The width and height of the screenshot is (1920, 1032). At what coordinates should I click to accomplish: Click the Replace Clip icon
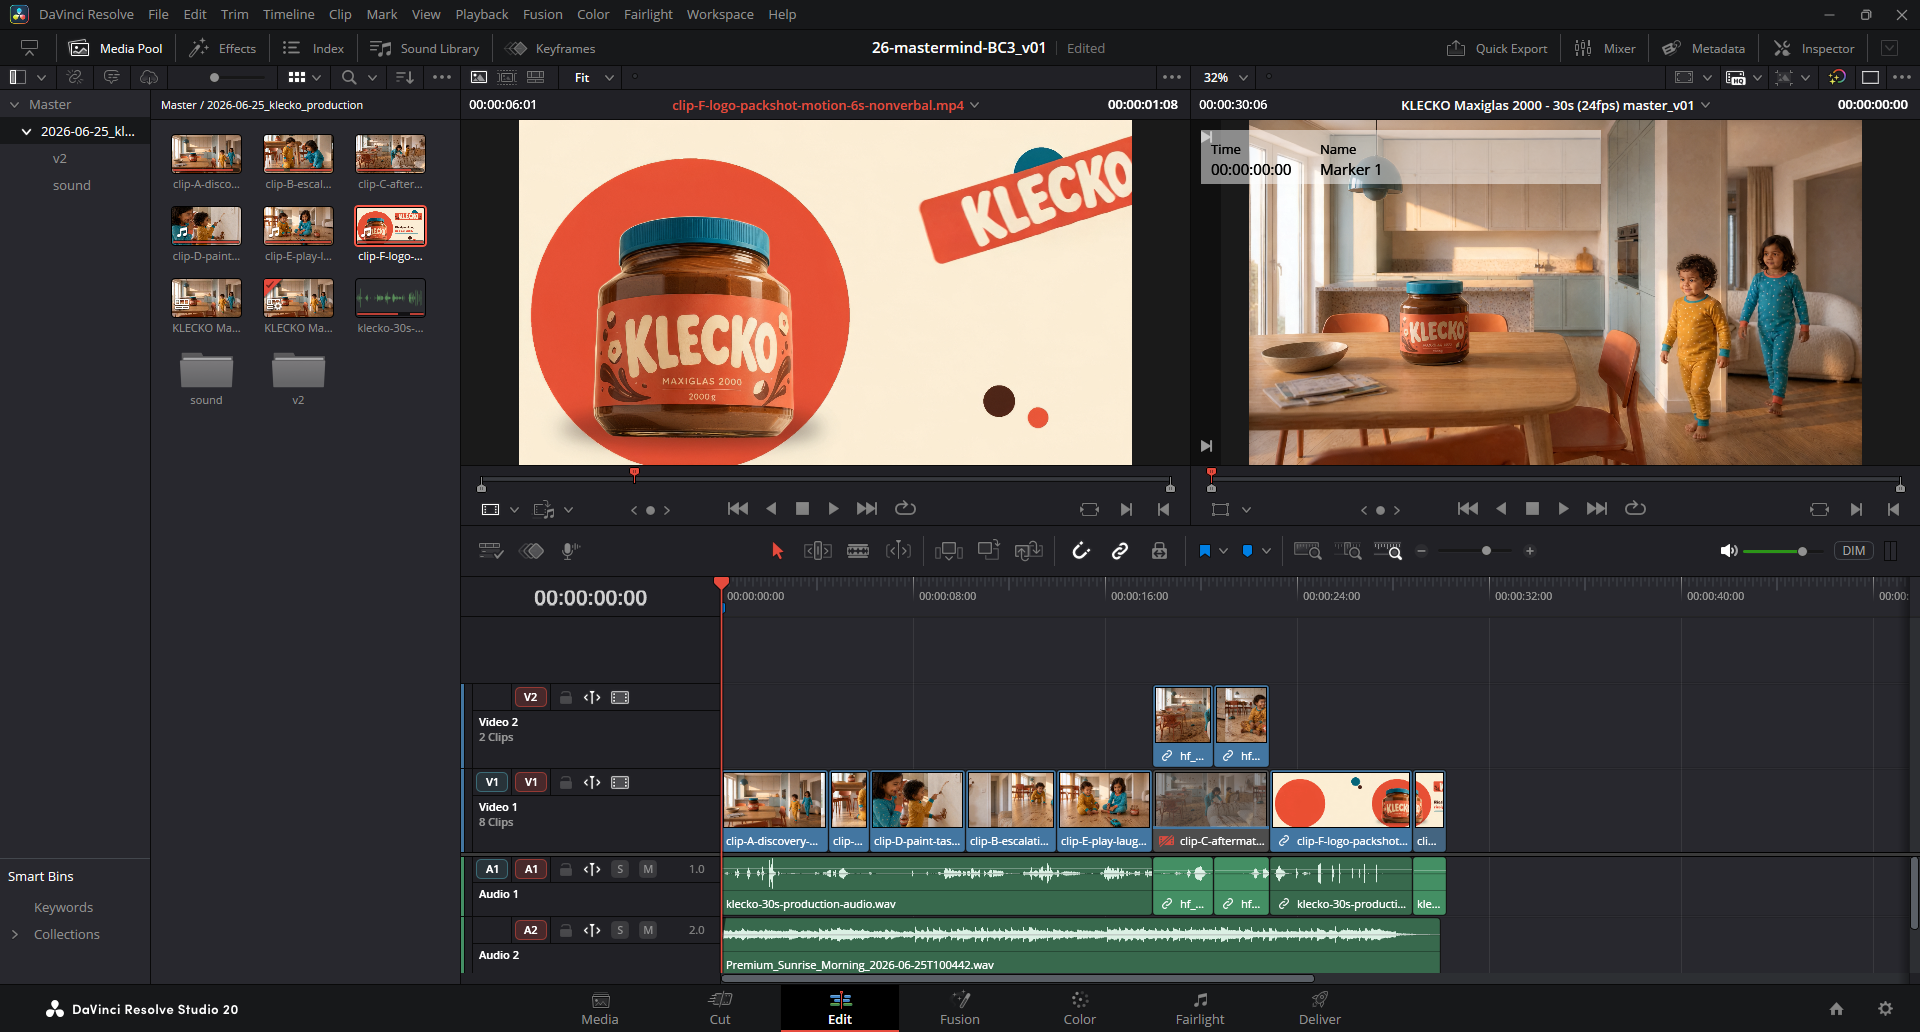point(1028,551)
